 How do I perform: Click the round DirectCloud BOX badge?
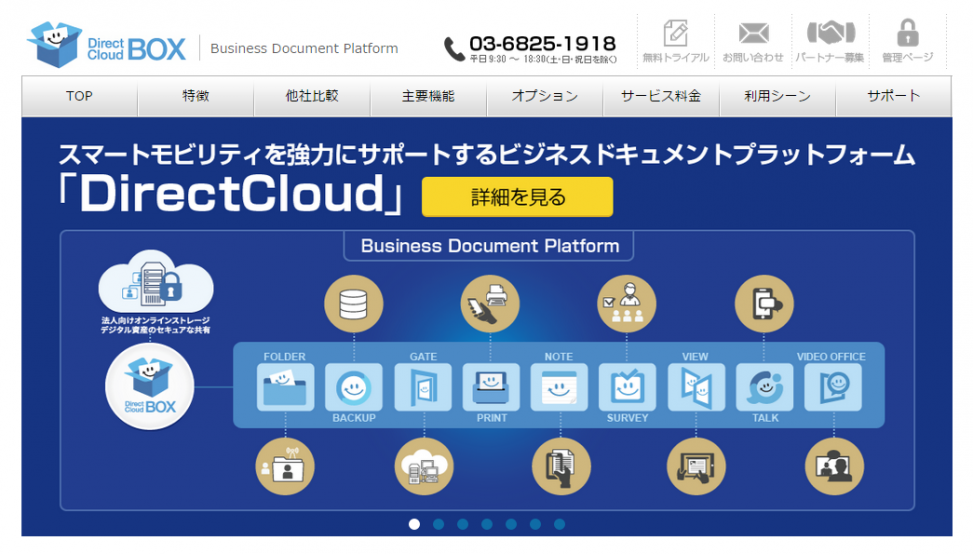[x=150, y=386]
